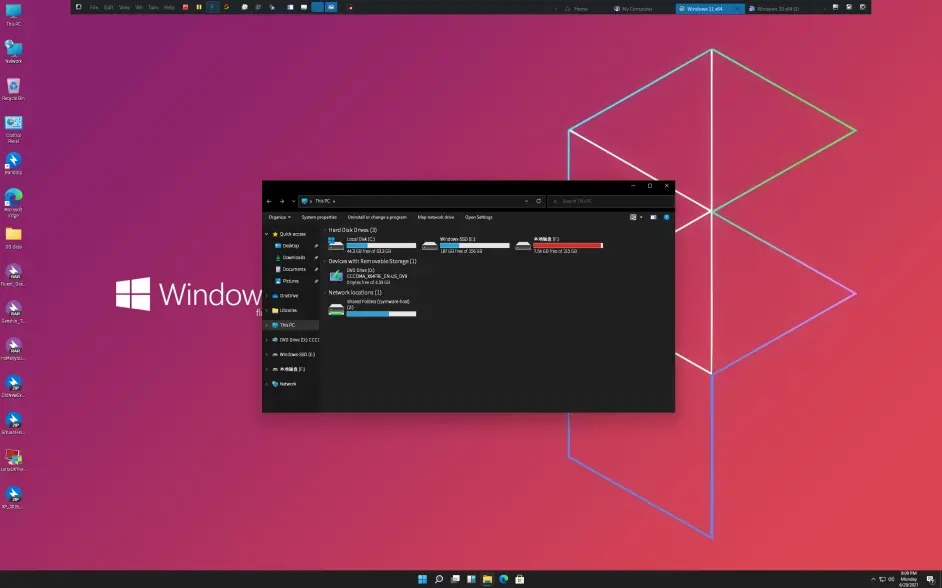Select Downloads in Quick access
This screenshot has width=942, height=588.
tap(294, 258)
